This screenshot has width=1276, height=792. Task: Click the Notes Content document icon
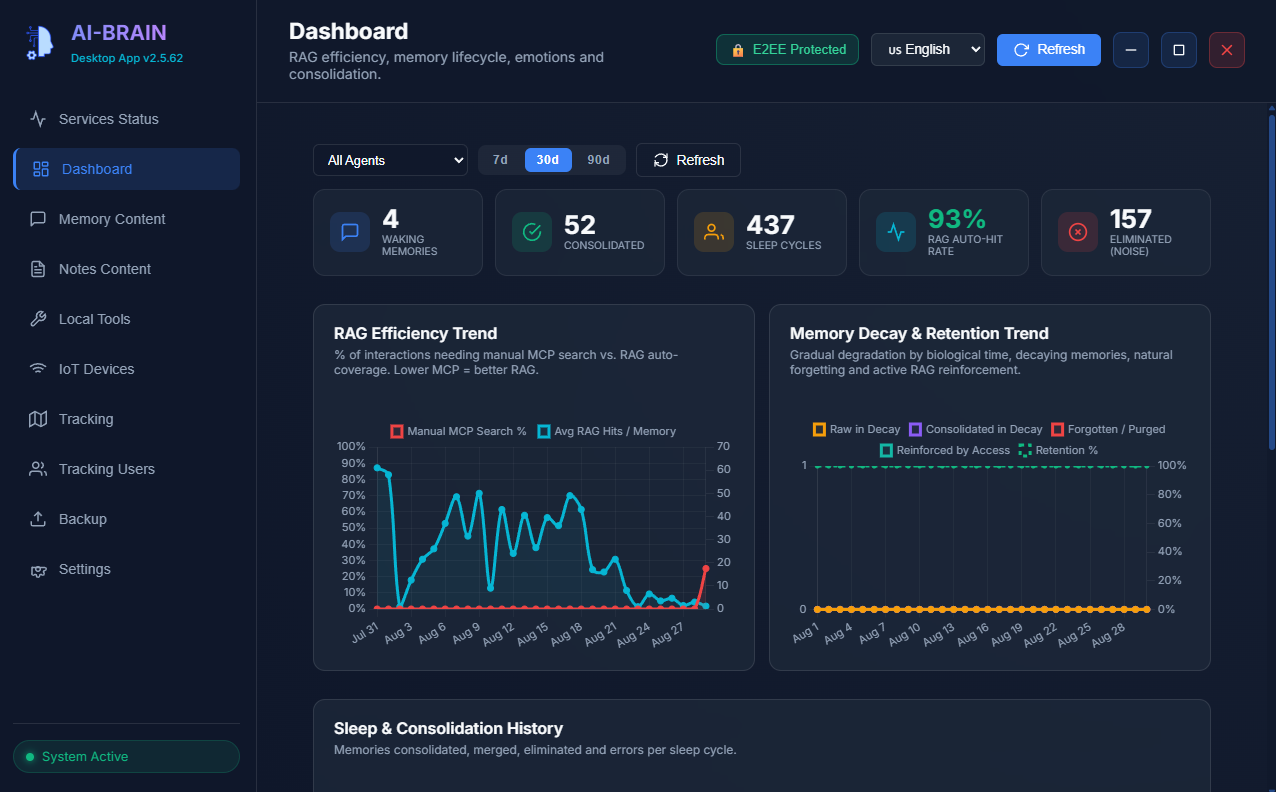pyautogui.click(x=38, y=269)
